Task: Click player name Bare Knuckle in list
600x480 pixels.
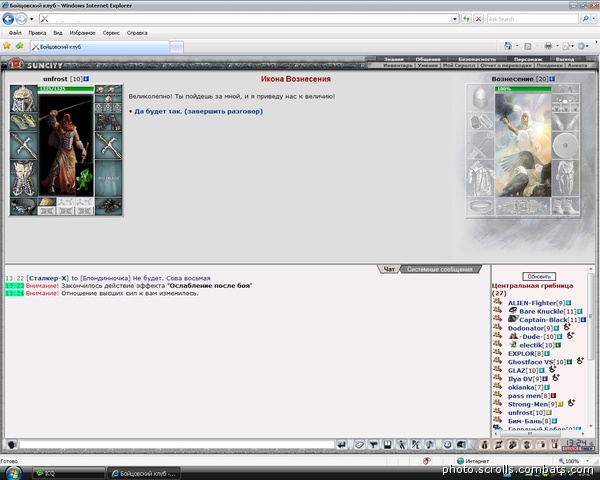Action: [541, 311]
